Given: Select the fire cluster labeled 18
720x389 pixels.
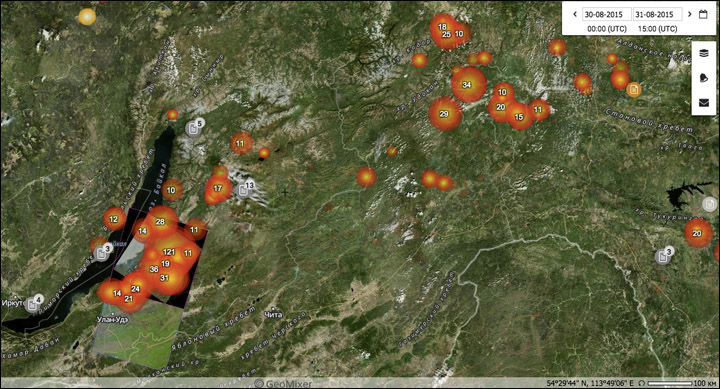Looking at the screenshot, I should pos(442,27).
